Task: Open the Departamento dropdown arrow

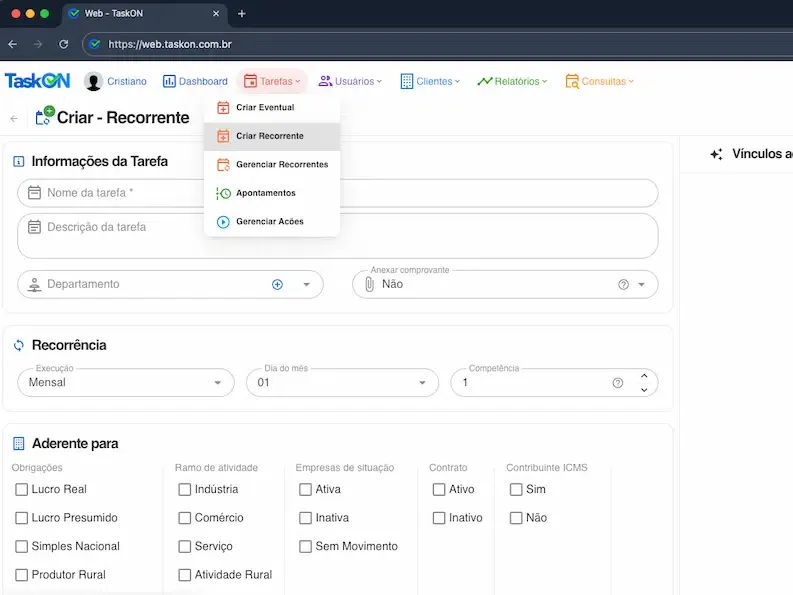Action: [306, 285]
